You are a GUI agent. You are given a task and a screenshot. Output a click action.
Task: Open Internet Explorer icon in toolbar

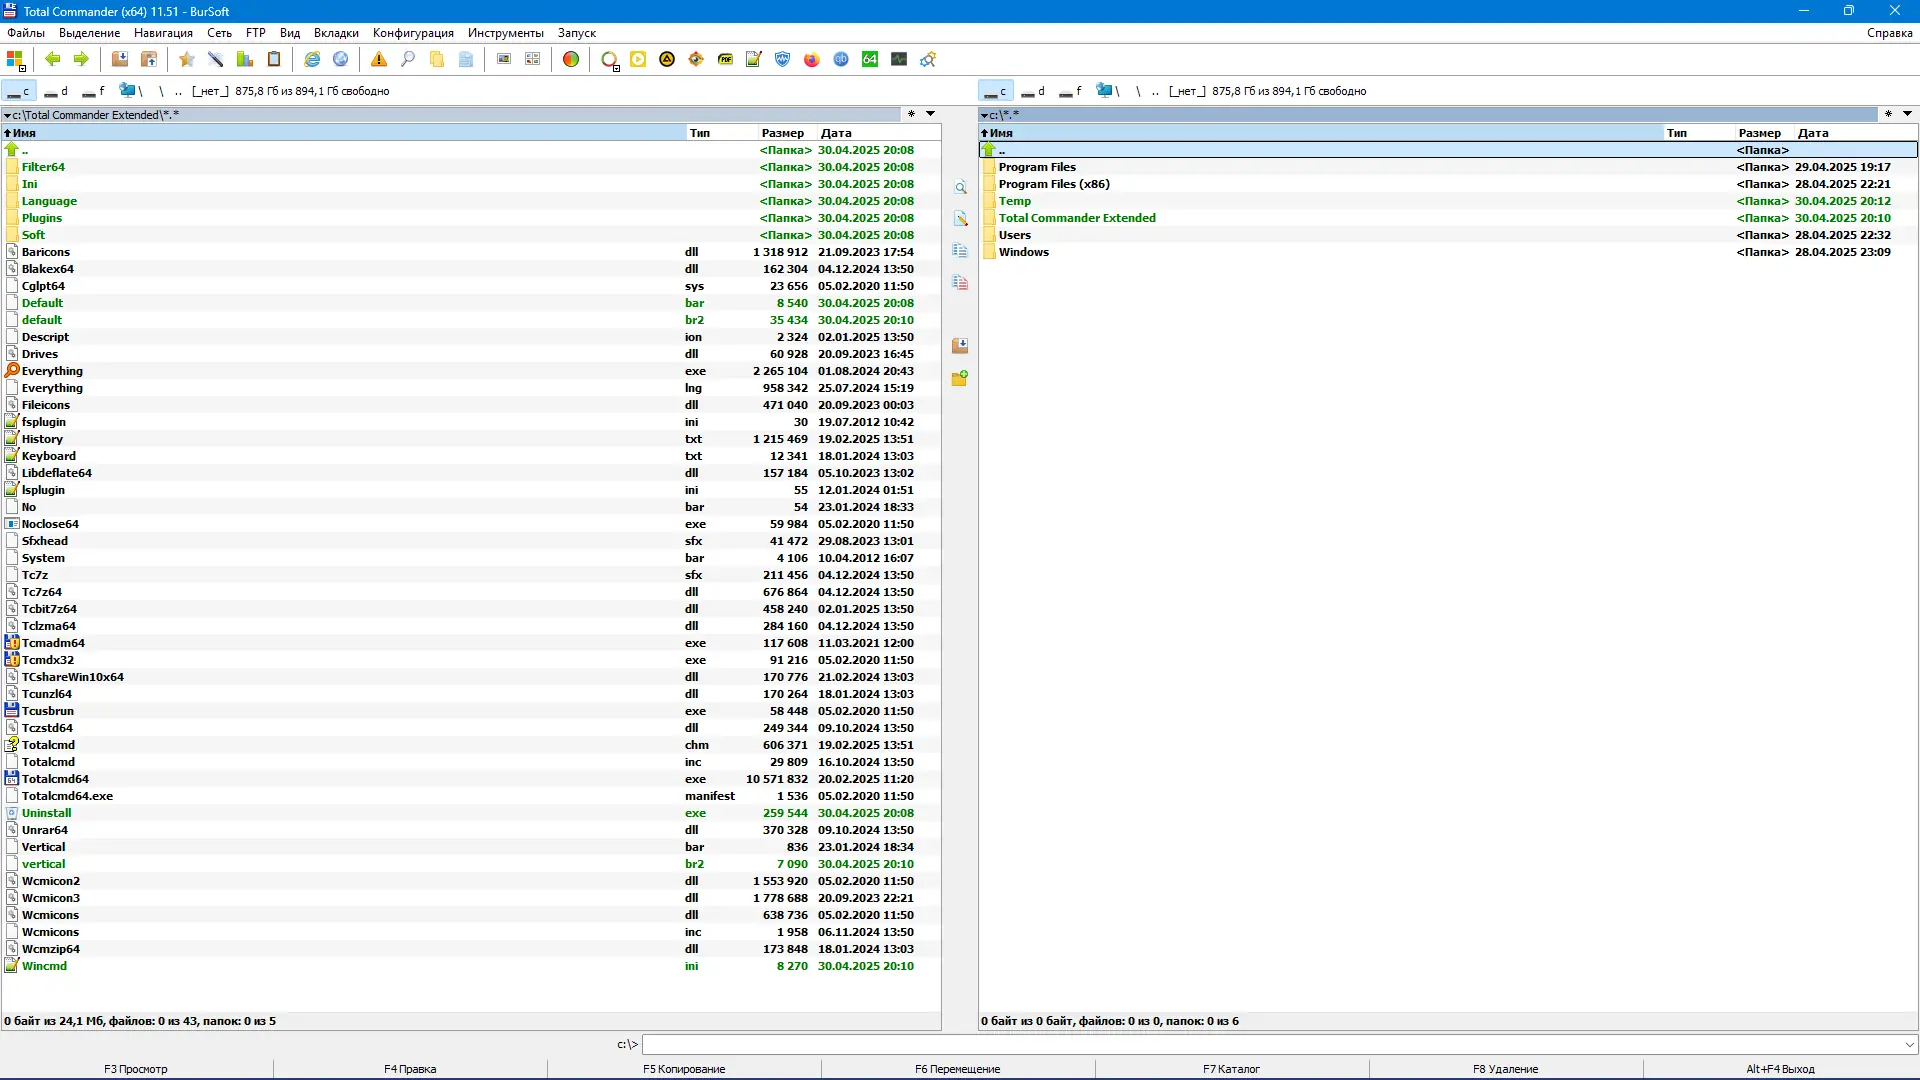point(312,60)
